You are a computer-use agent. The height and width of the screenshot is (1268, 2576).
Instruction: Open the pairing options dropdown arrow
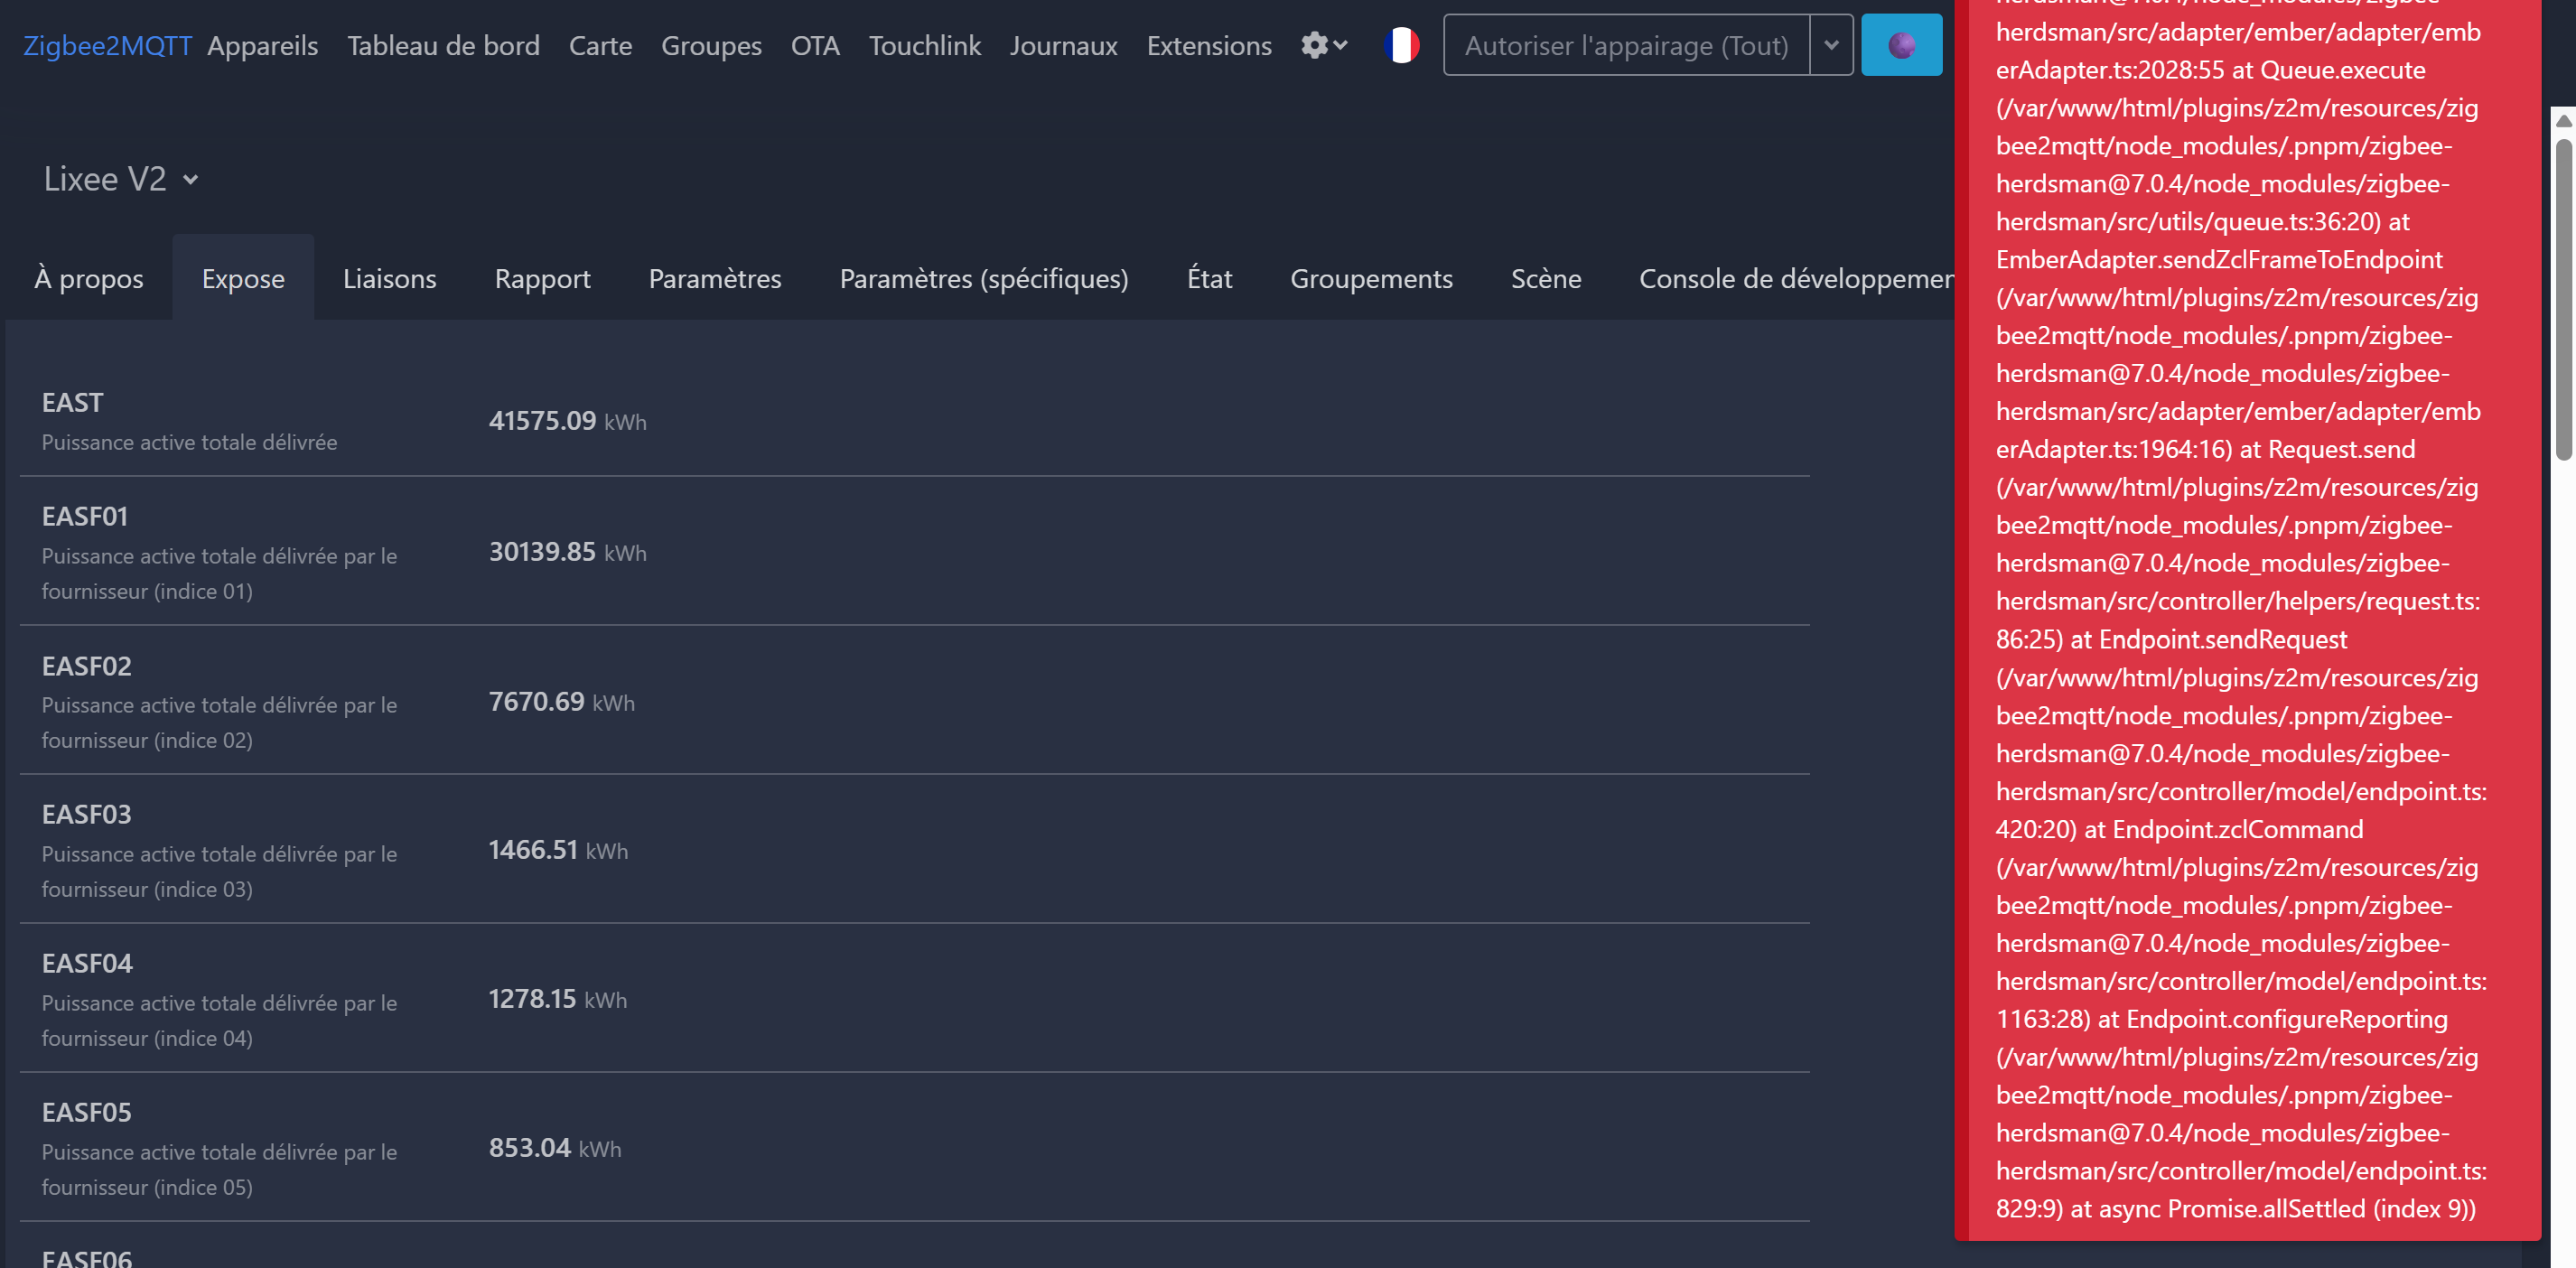pyautogui.click(x=1830, y=45)
